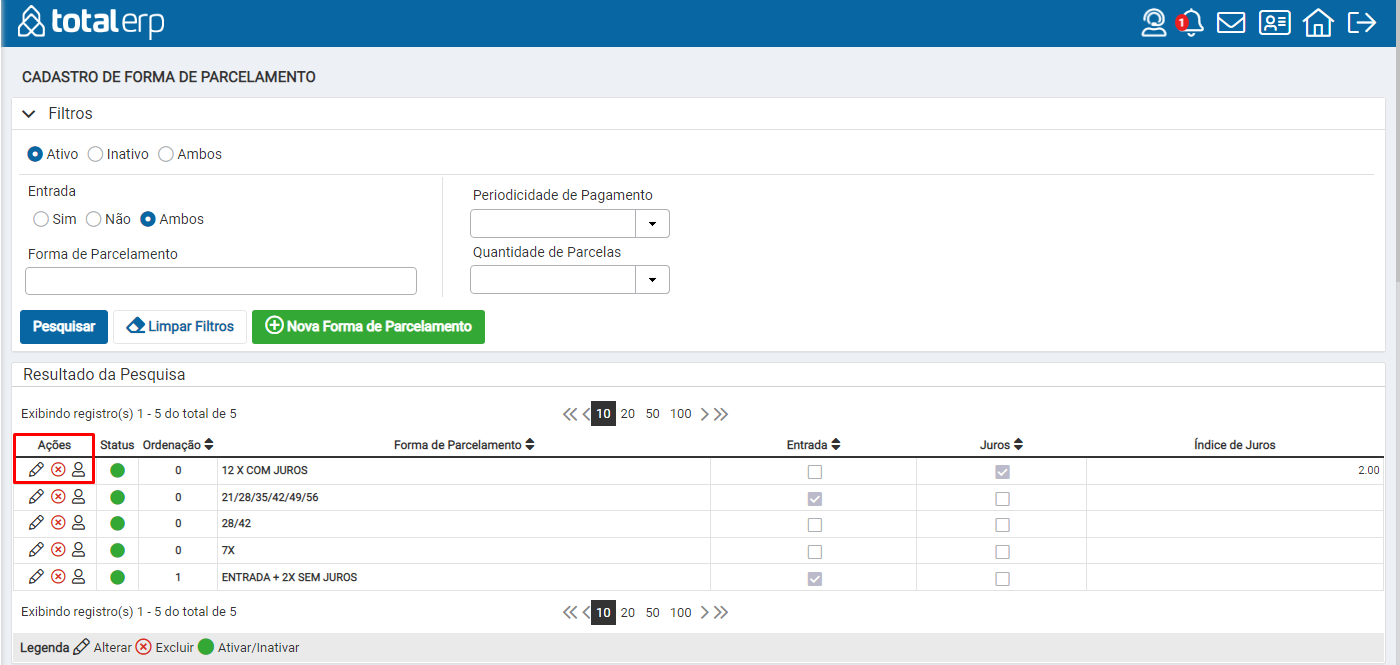Edit the 12 X COM JUROS row

36,470
